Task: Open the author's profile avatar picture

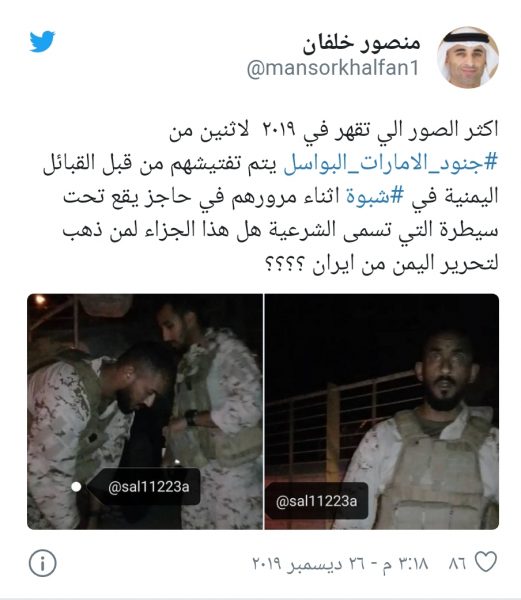Action: (468, 57)
